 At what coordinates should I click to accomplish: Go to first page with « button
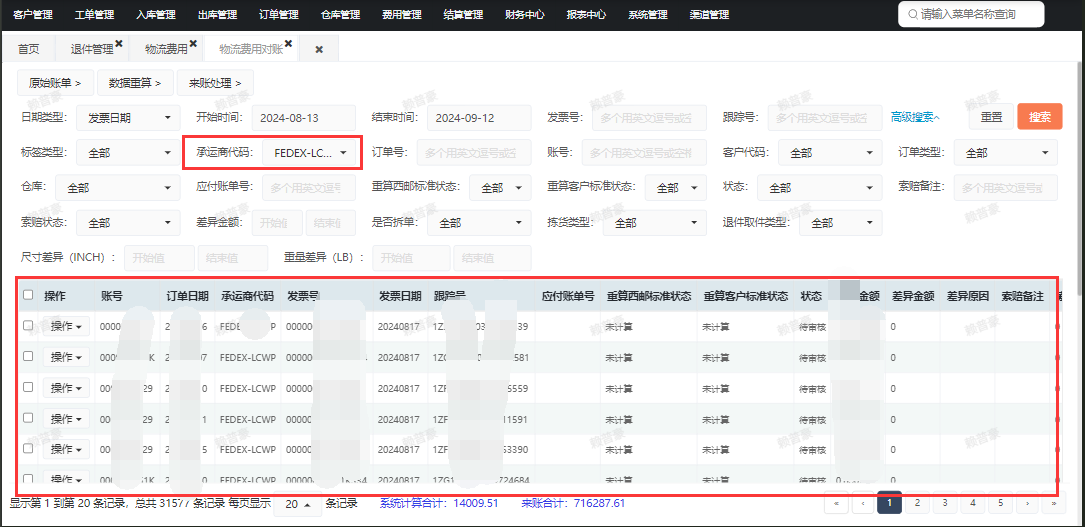pos(837,503)
